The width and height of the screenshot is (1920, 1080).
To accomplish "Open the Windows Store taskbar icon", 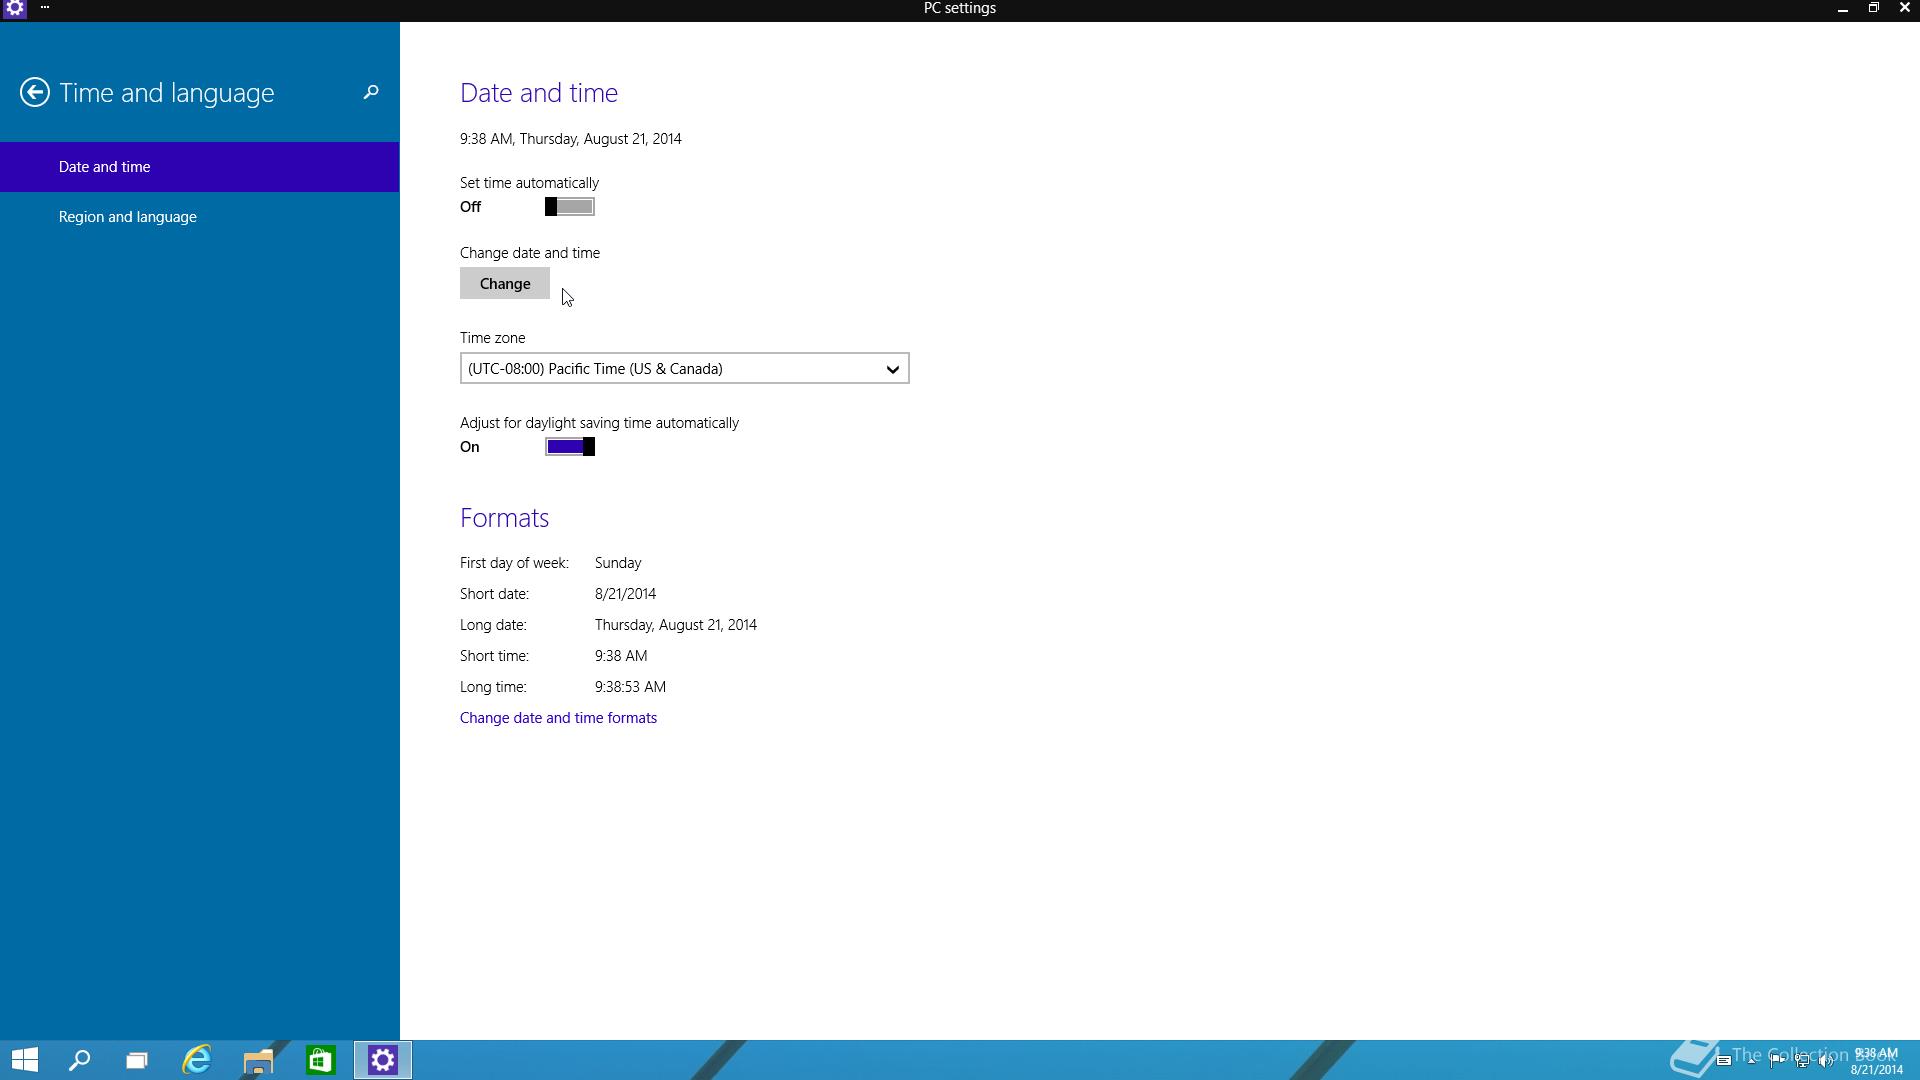I will pos(320,1060).
